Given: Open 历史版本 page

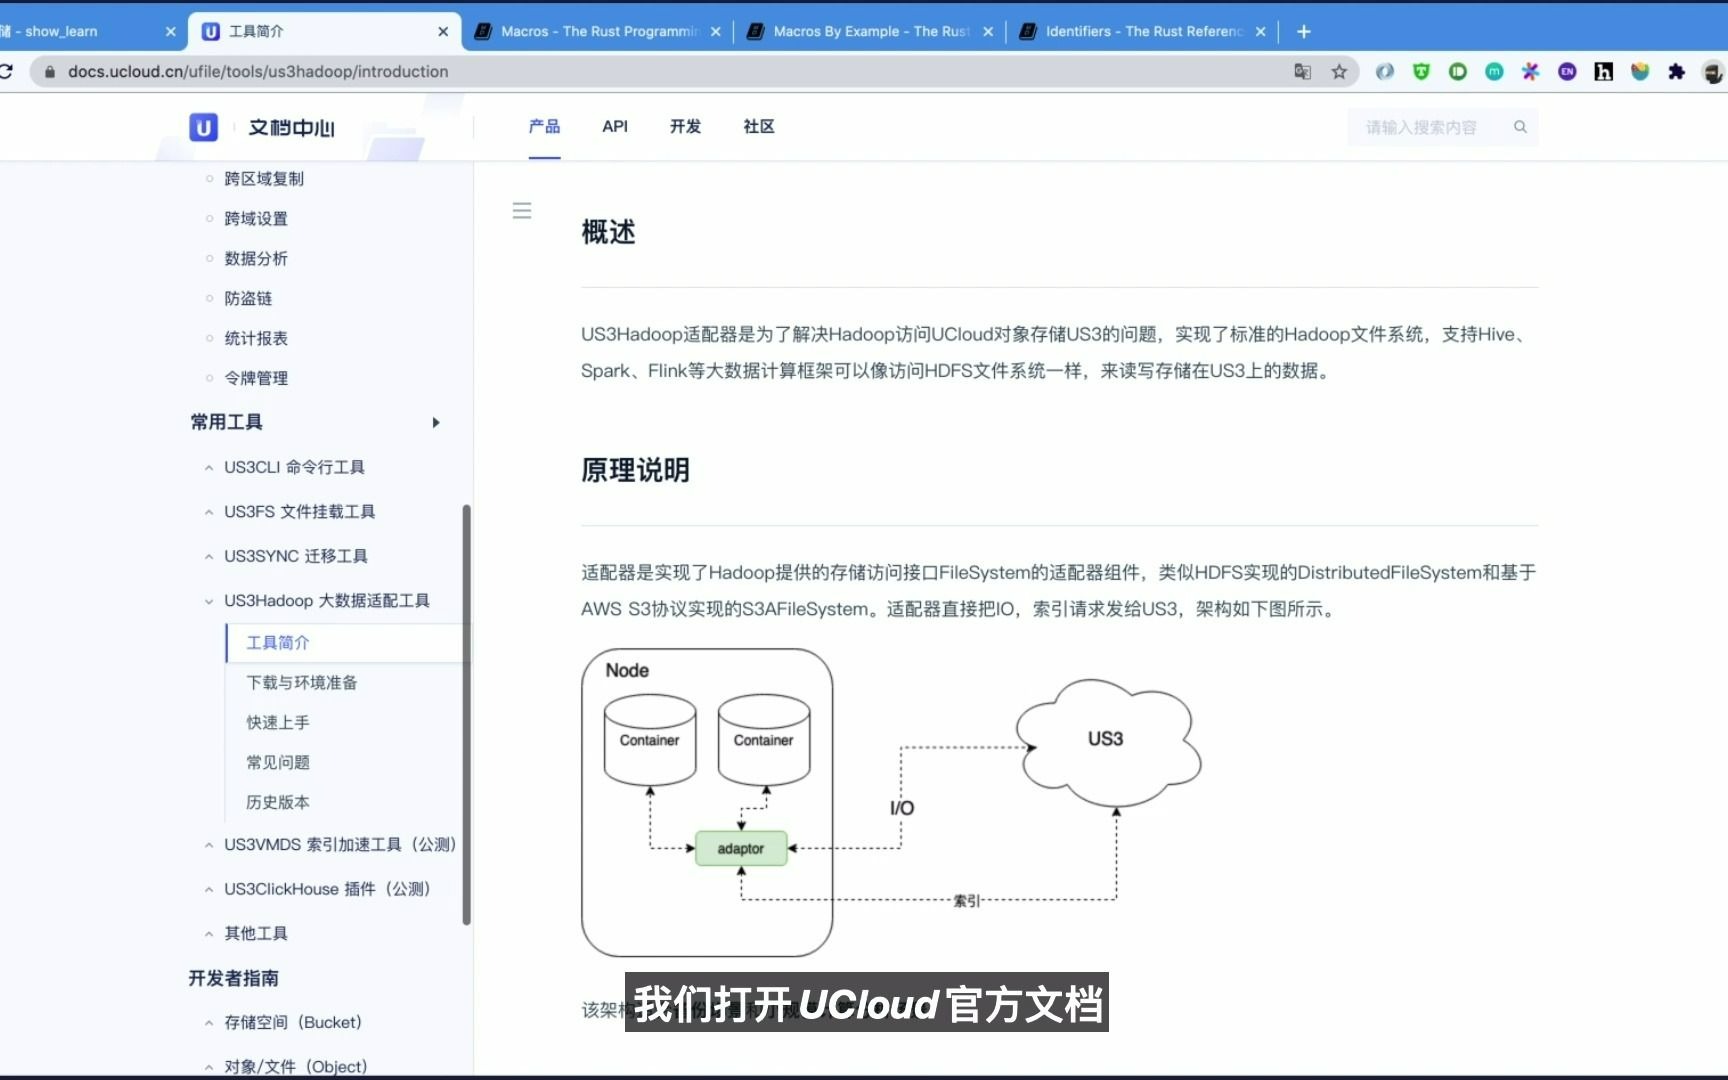Looking at the screenshot, I should click(278, 803).
